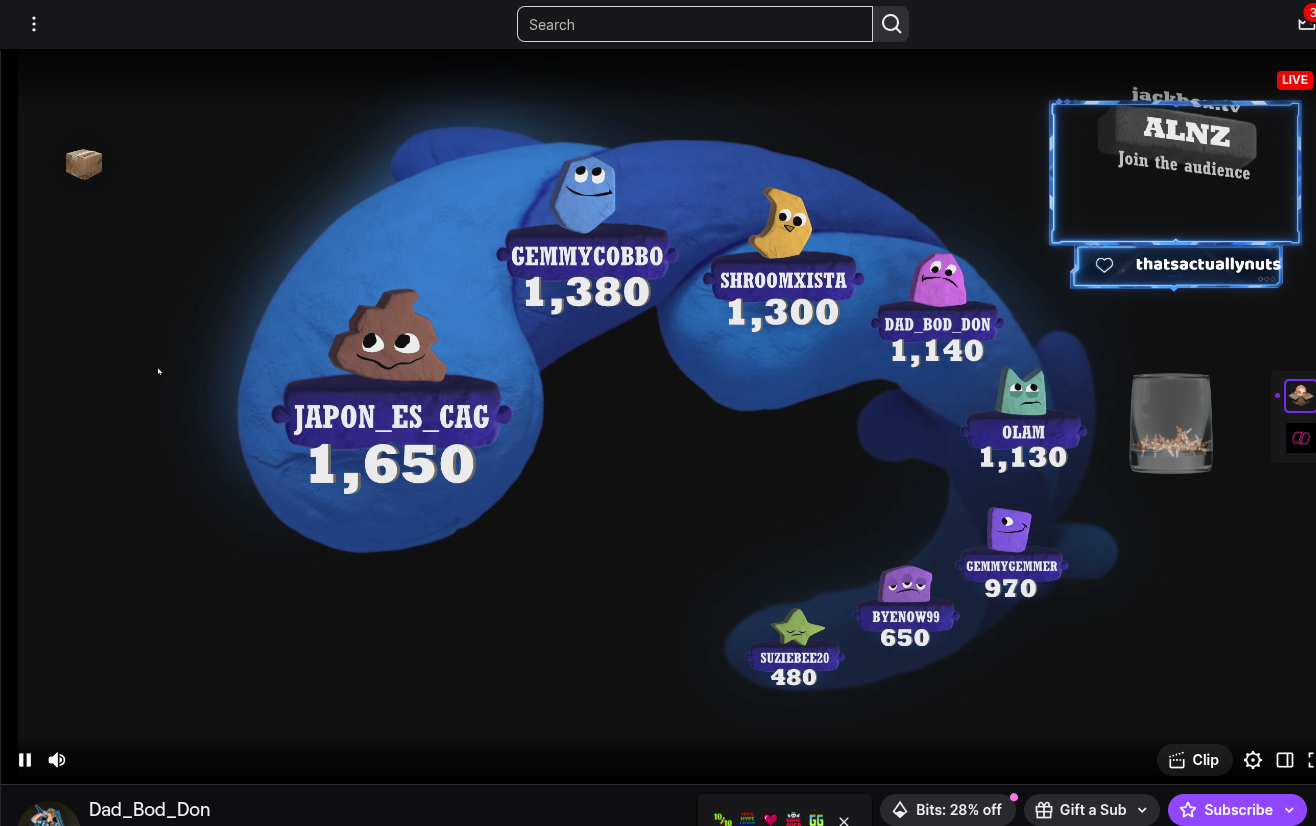Open the Bits: 28% off offer
The image size is (1316, 826).
pyautogui.click(x=947, y=810)
